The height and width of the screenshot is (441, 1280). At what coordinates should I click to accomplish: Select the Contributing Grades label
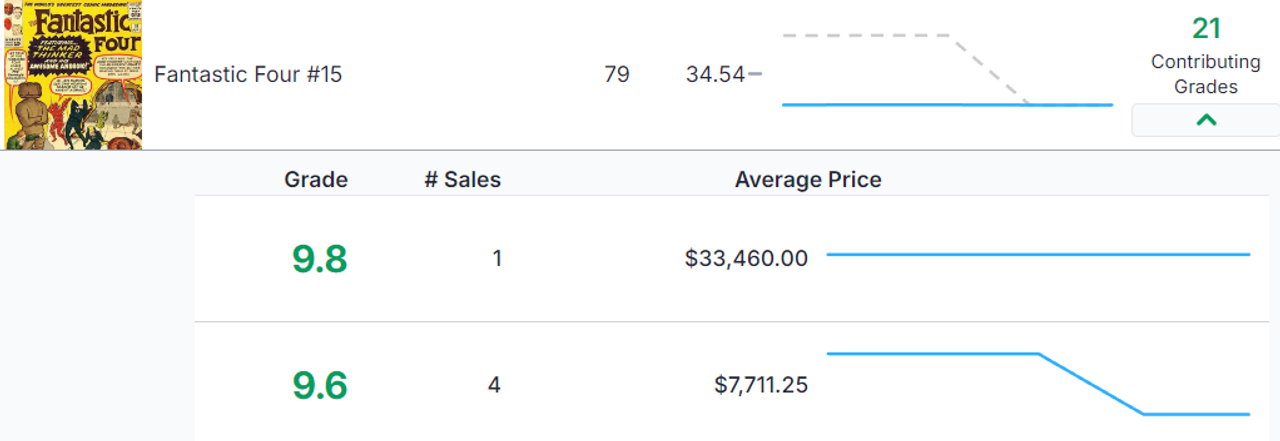coord(1206,74)
